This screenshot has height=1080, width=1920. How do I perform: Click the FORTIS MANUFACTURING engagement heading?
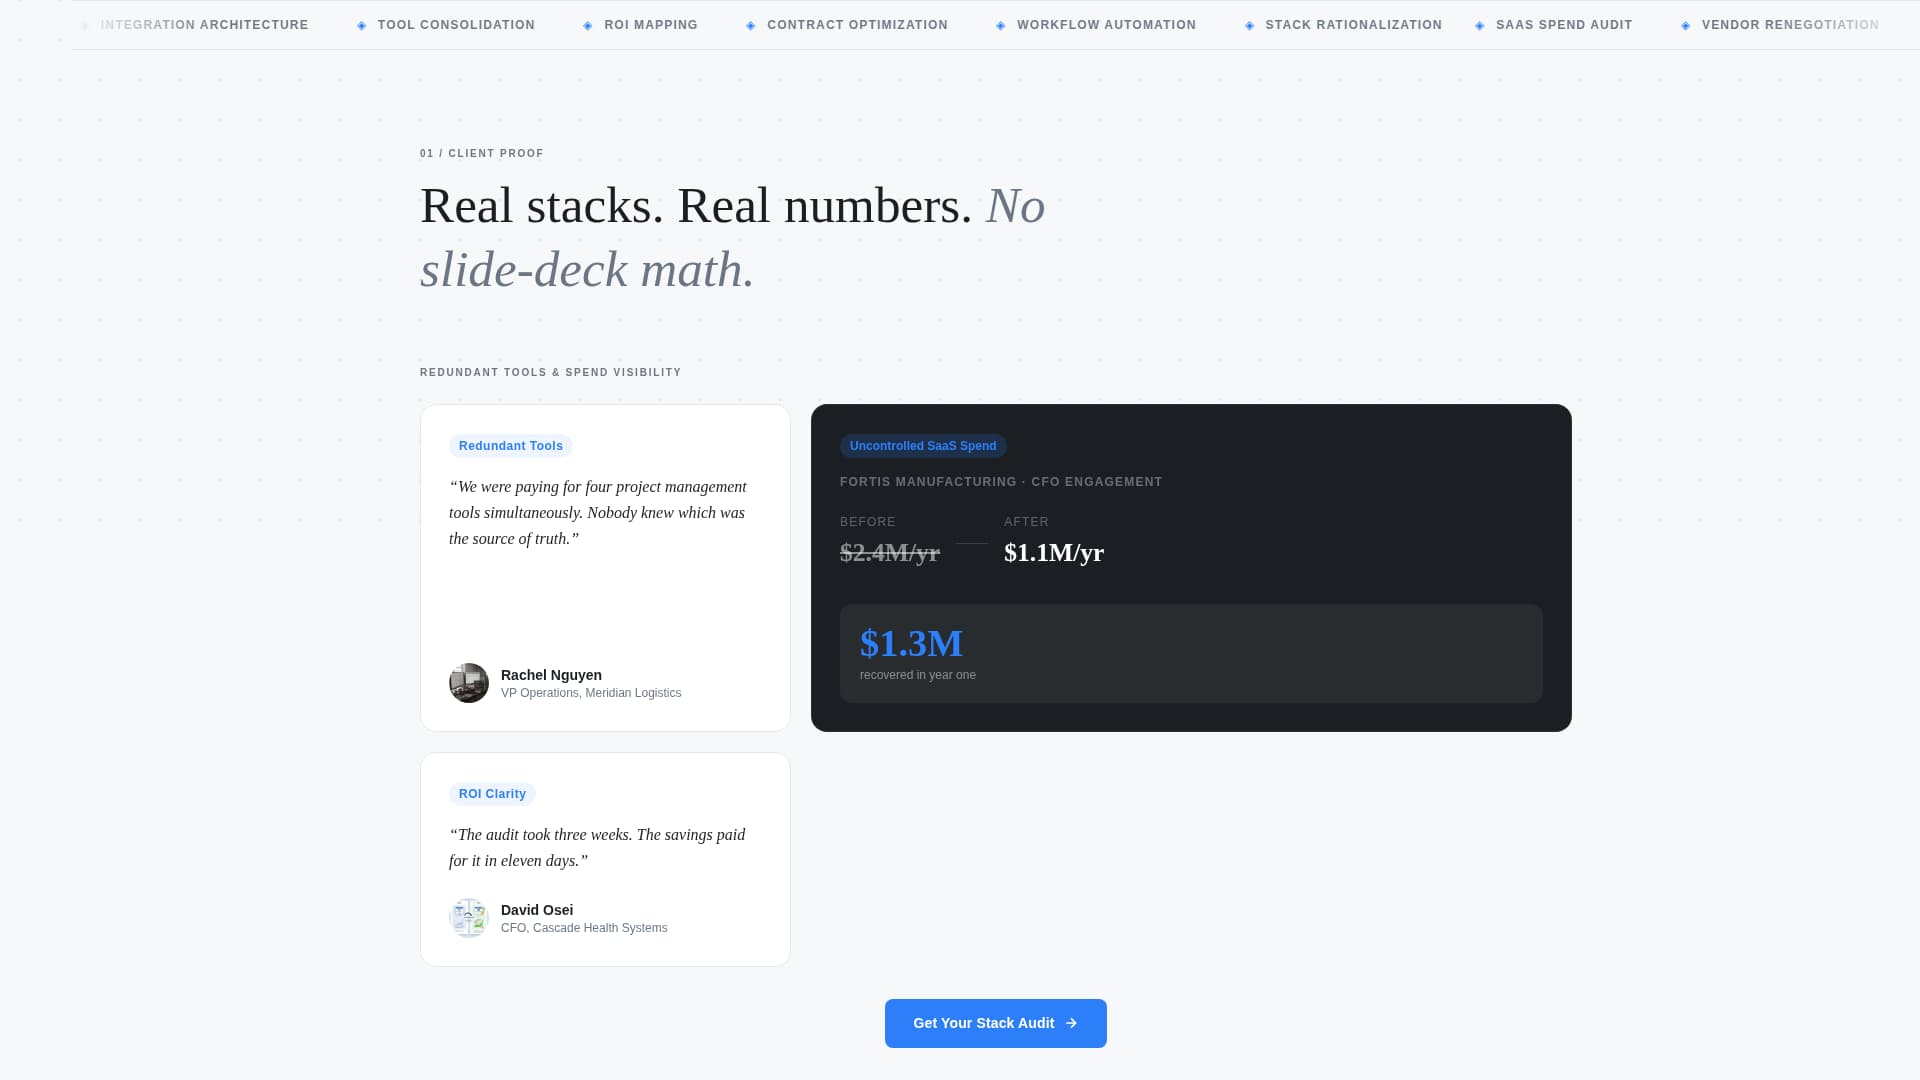1001,481
